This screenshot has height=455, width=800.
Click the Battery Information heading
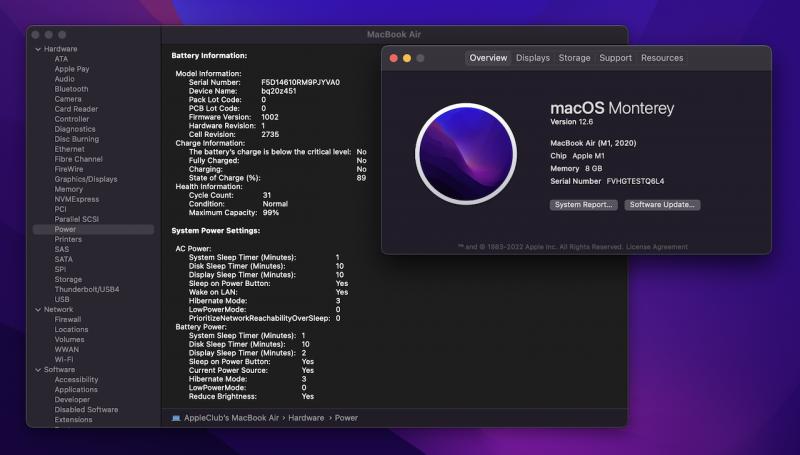click(x=209, y=56)
